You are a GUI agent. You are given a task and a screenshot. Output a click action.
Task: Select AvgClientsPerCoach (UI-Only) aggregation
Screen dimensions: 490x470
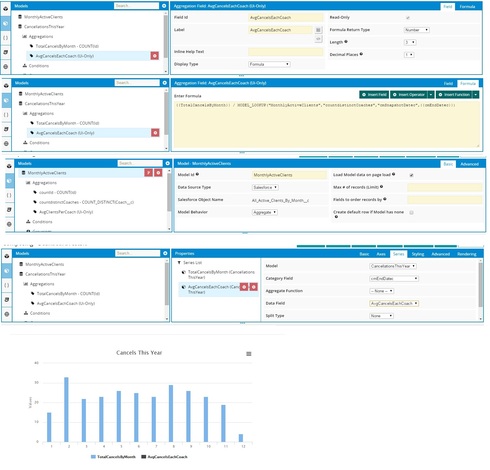coord(66,212)
